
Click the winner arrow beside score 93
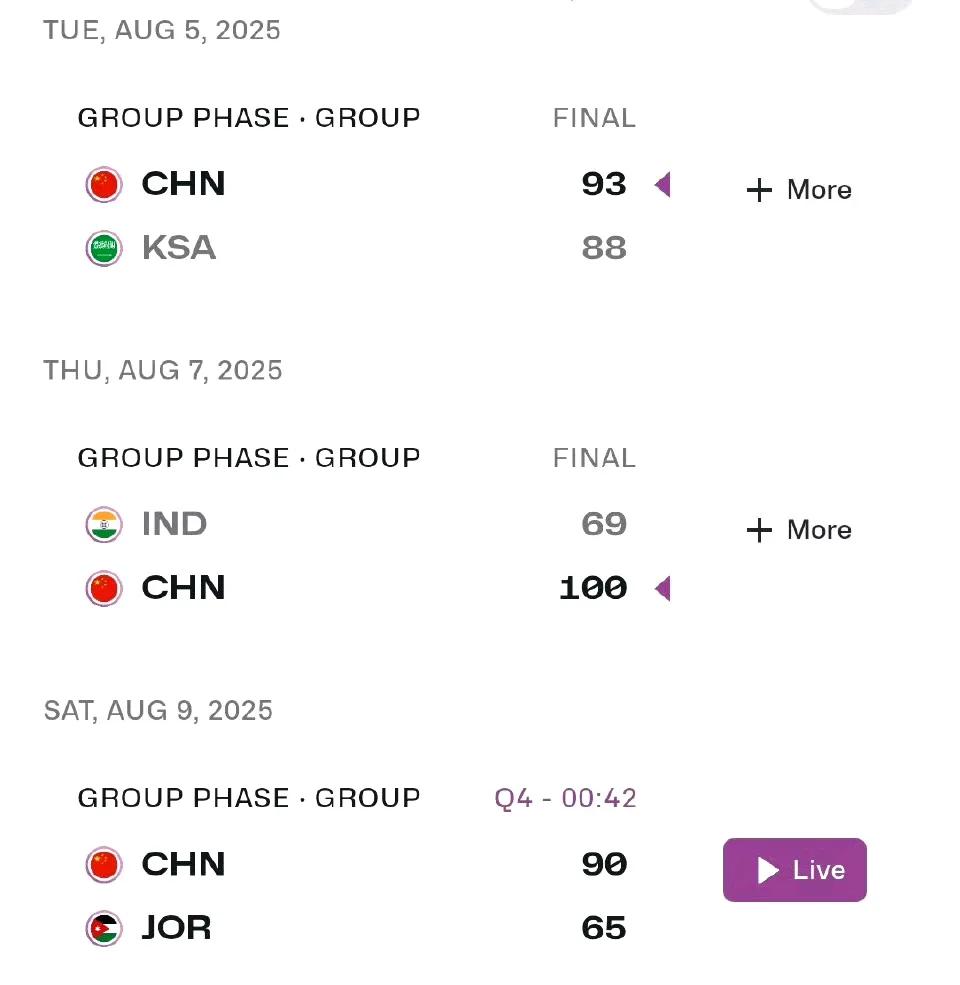coord(663,185)
